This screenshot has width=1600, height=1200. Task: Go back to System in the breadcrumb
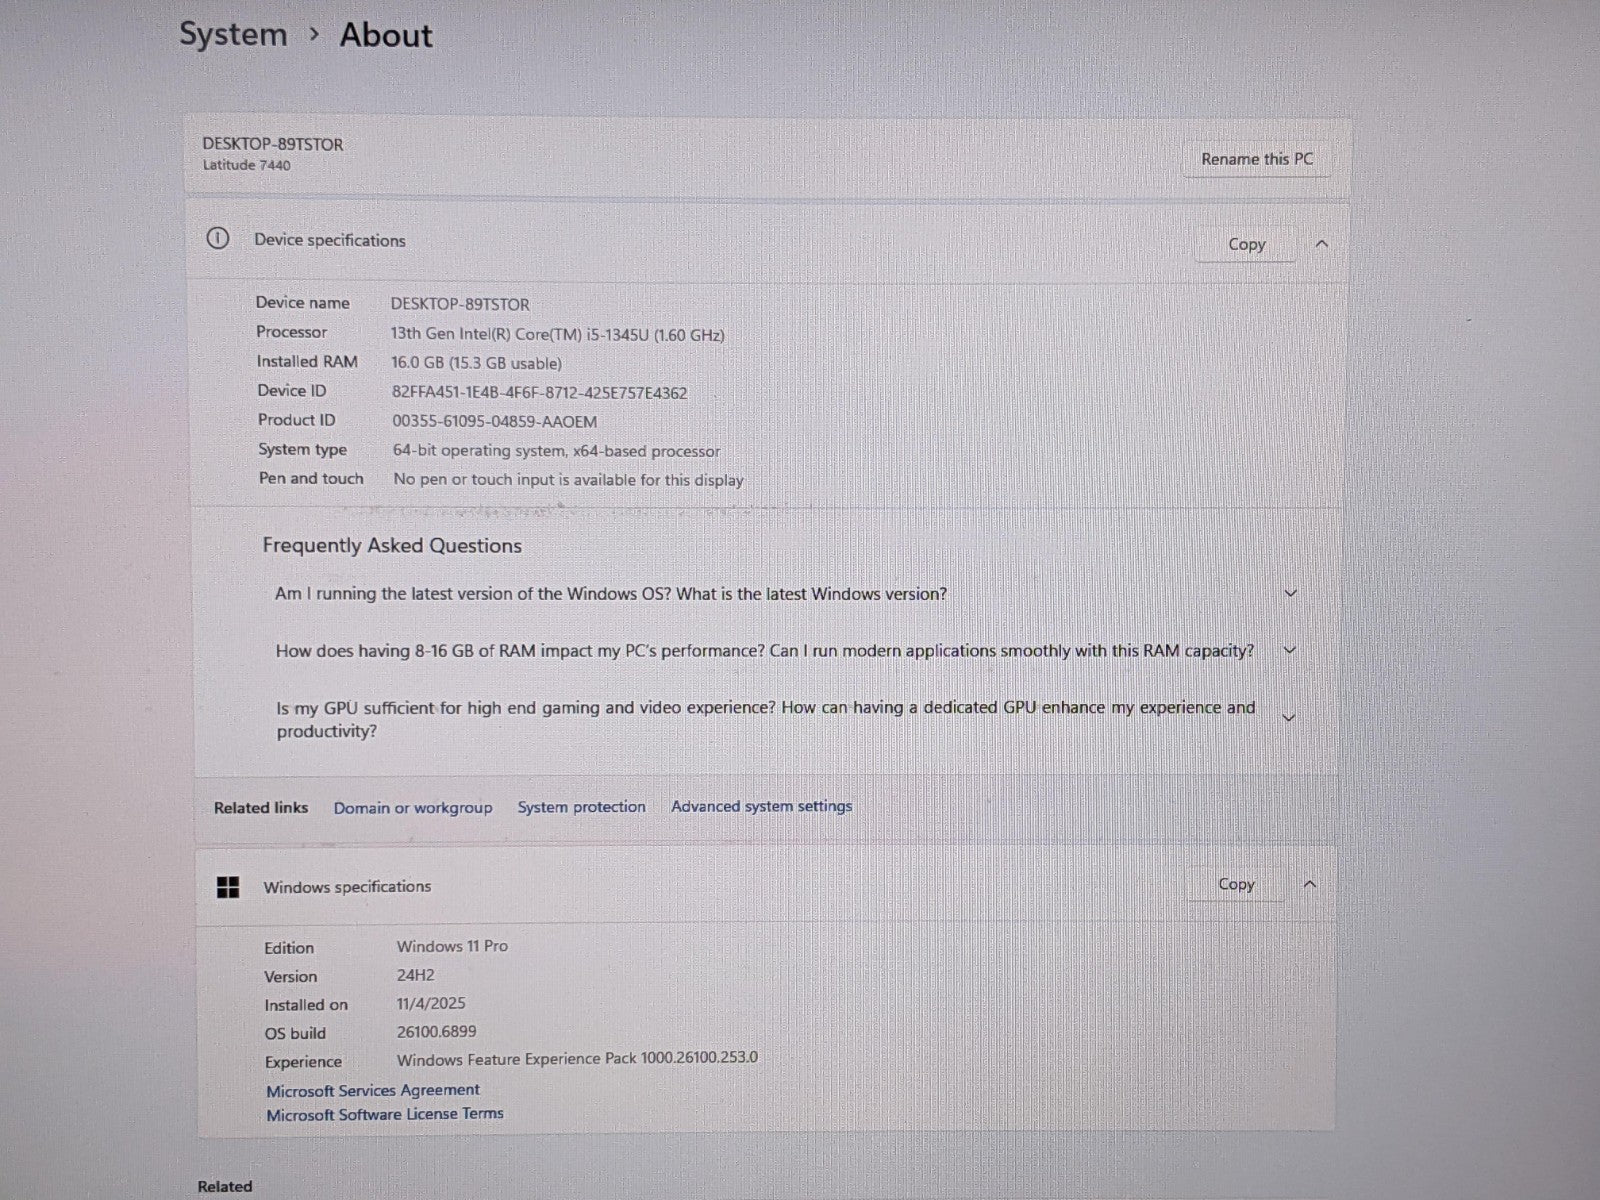pos(233,35)
